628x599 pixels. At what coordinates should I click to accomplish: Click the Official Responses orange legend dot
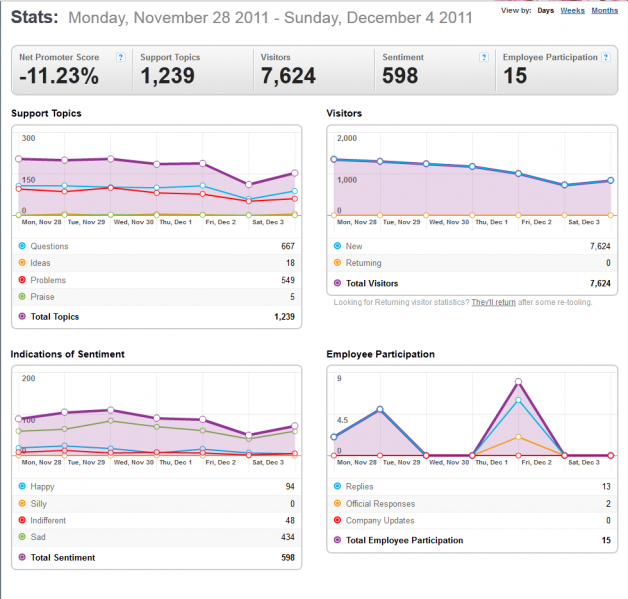pos(337,503)
